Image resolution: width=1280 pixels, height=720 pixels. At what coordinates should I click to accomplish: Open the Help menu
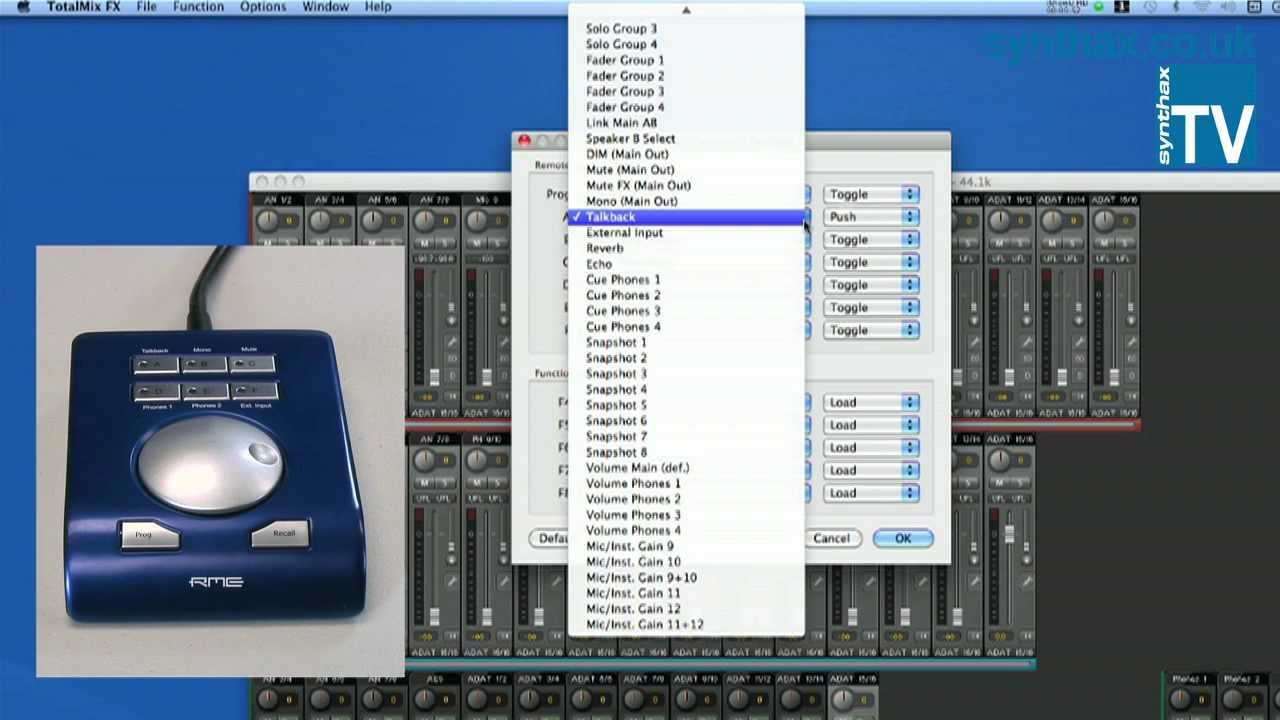click(378, 7)
